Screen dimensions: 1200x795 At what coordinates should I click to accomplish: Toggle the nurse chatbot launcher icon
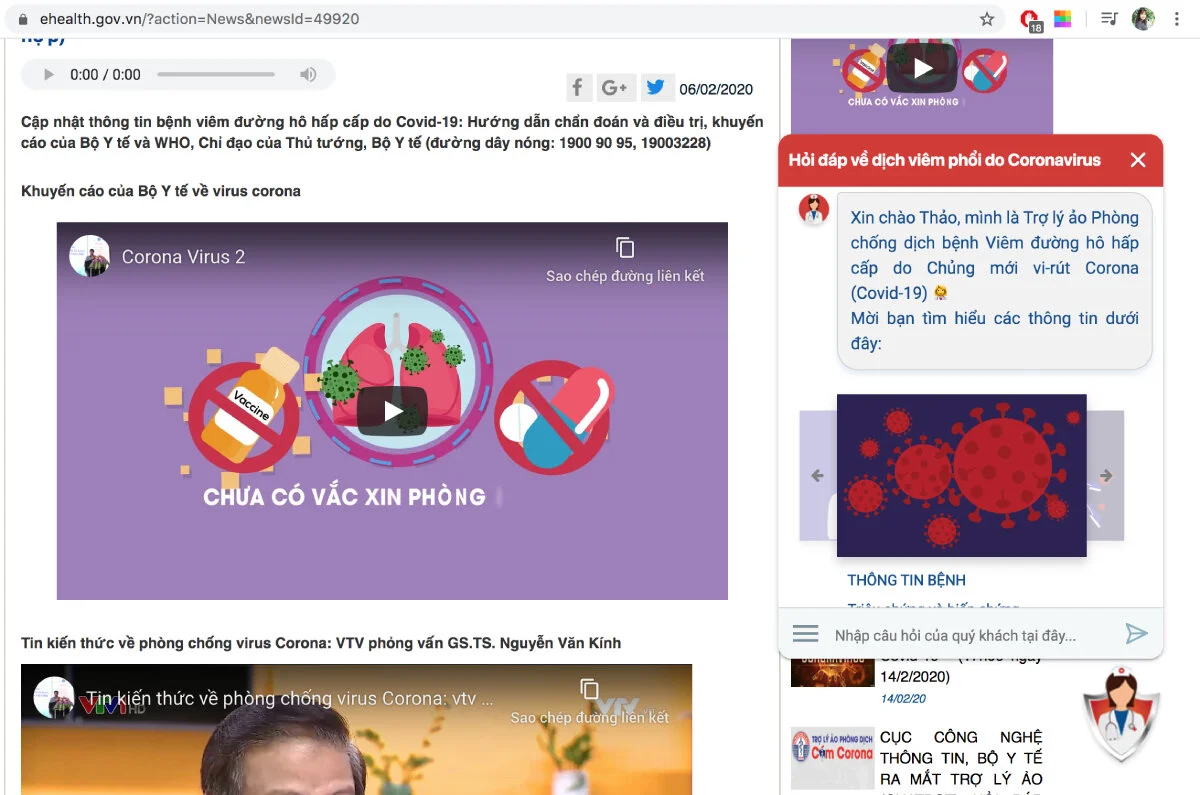click(x=1121, y=714)
